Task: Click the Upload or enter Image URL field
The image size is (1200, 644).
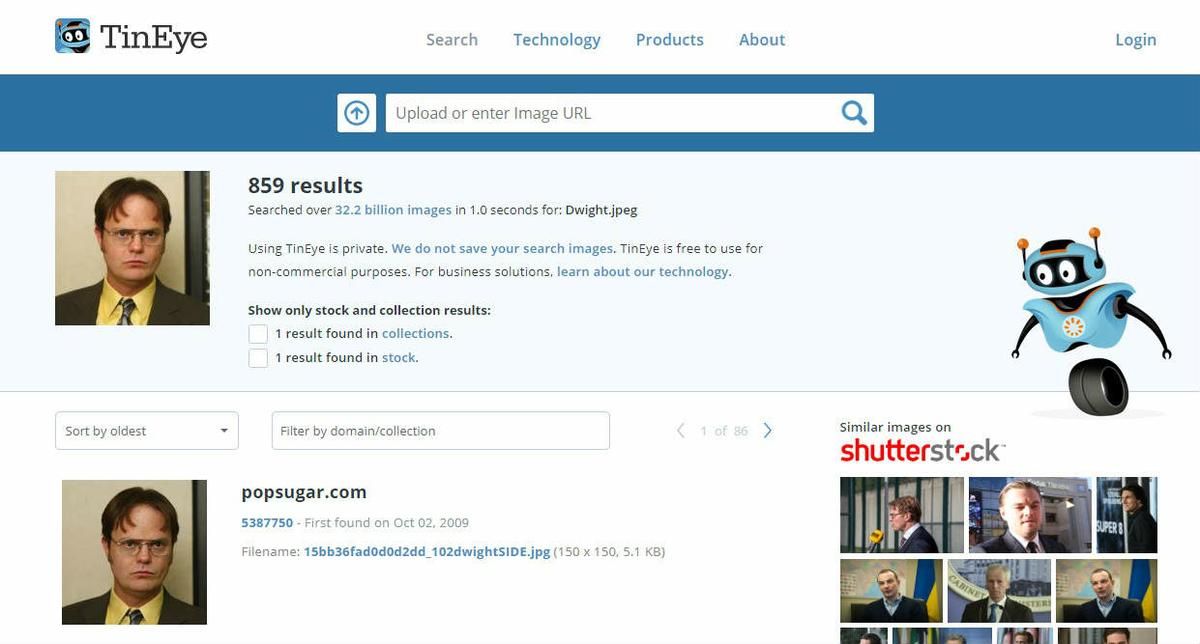Action: [x=612, y=113]
